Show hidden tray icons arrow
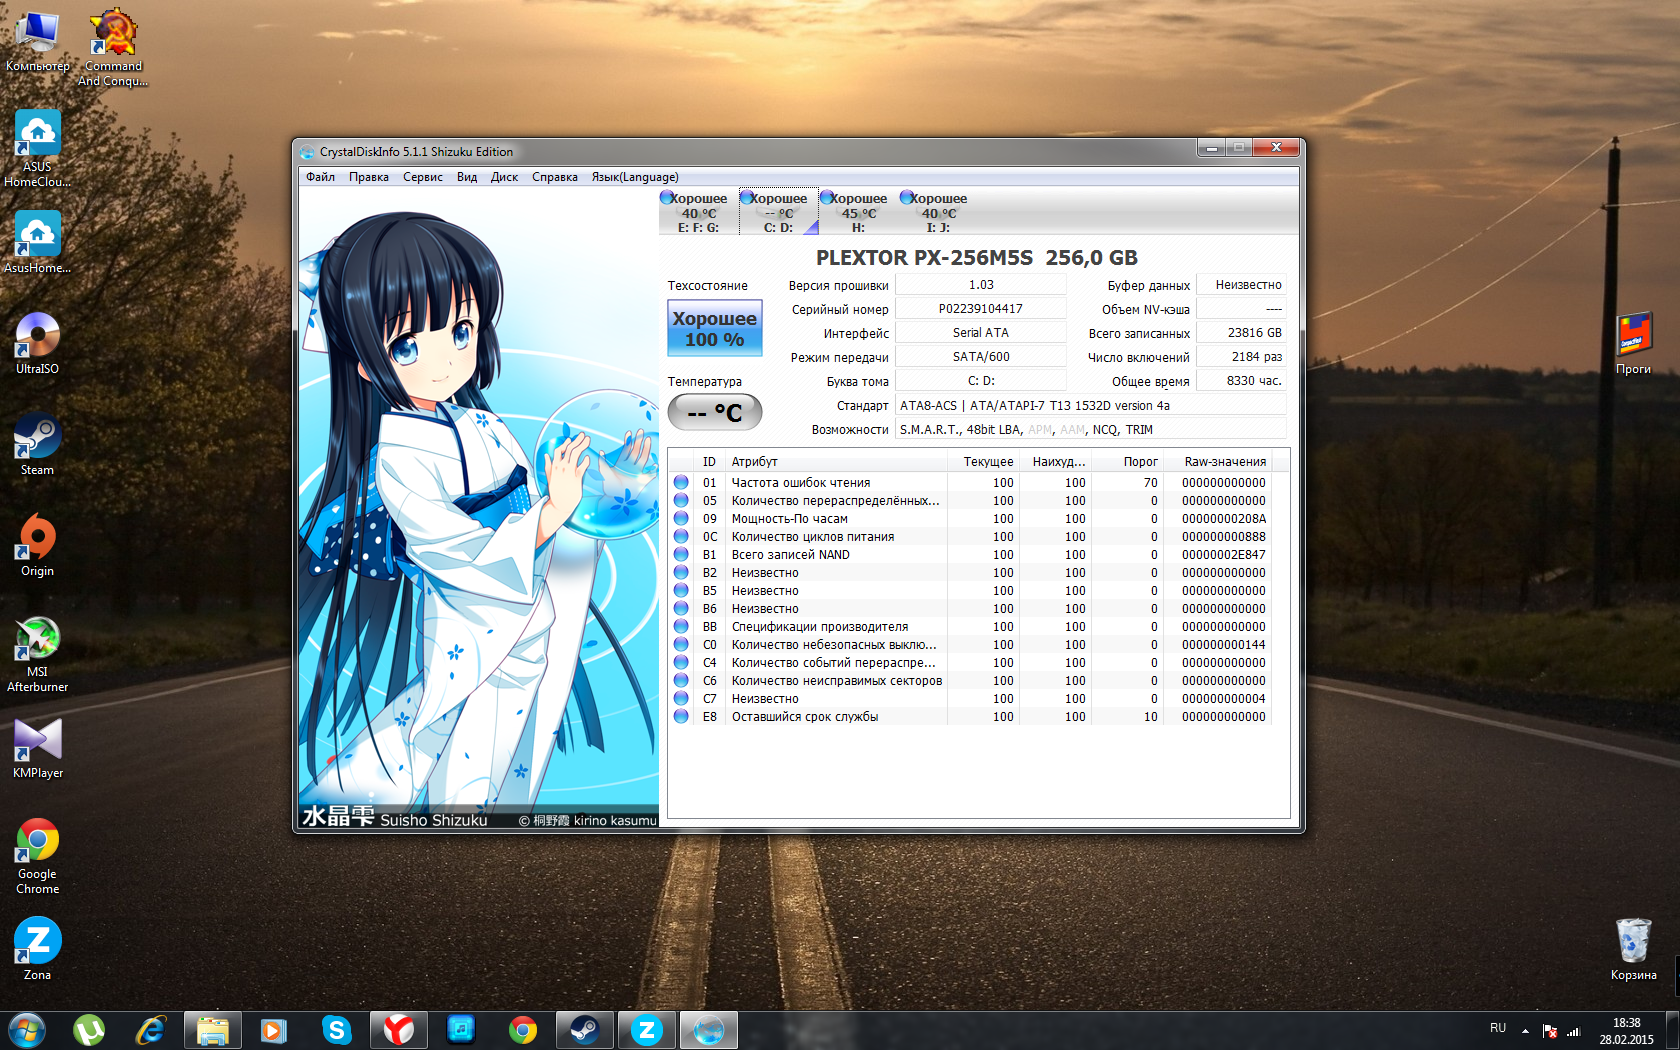The image size is (1680, 1050). click(1525, 1031)
